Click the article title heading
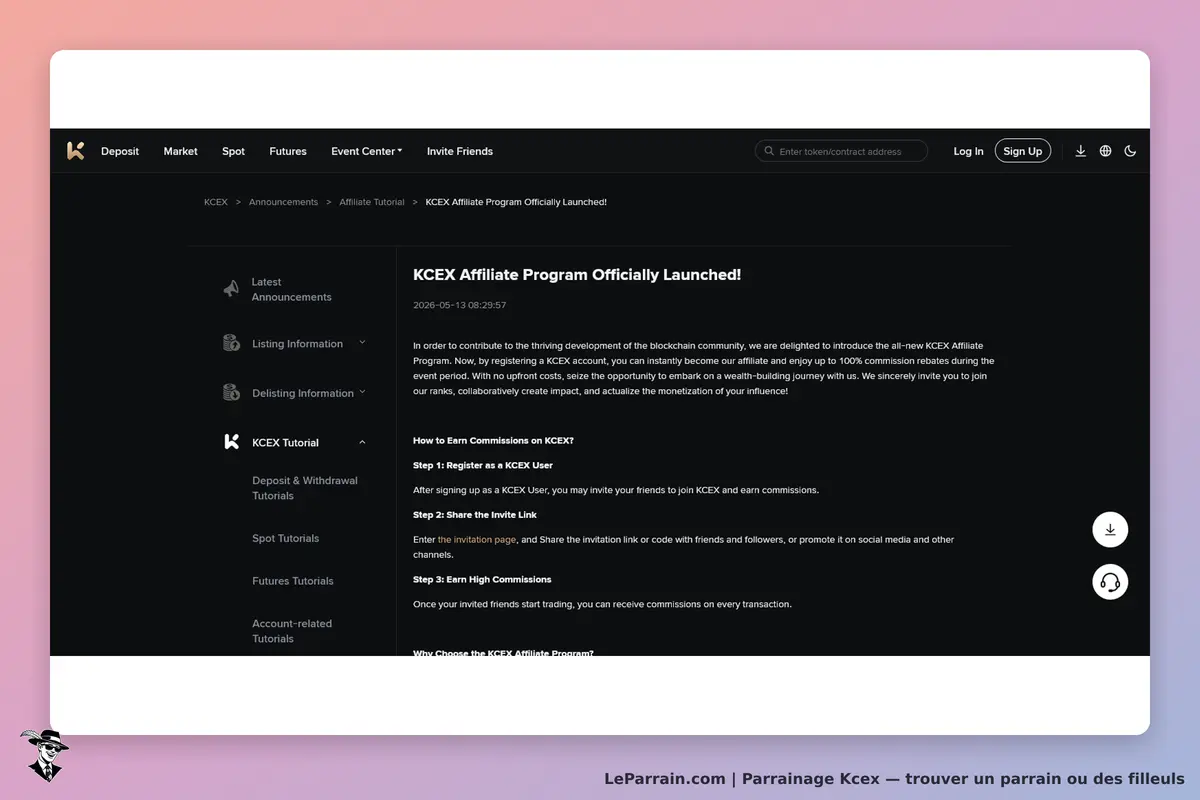This screenshot has width=1200, height=800. (577, 274)
